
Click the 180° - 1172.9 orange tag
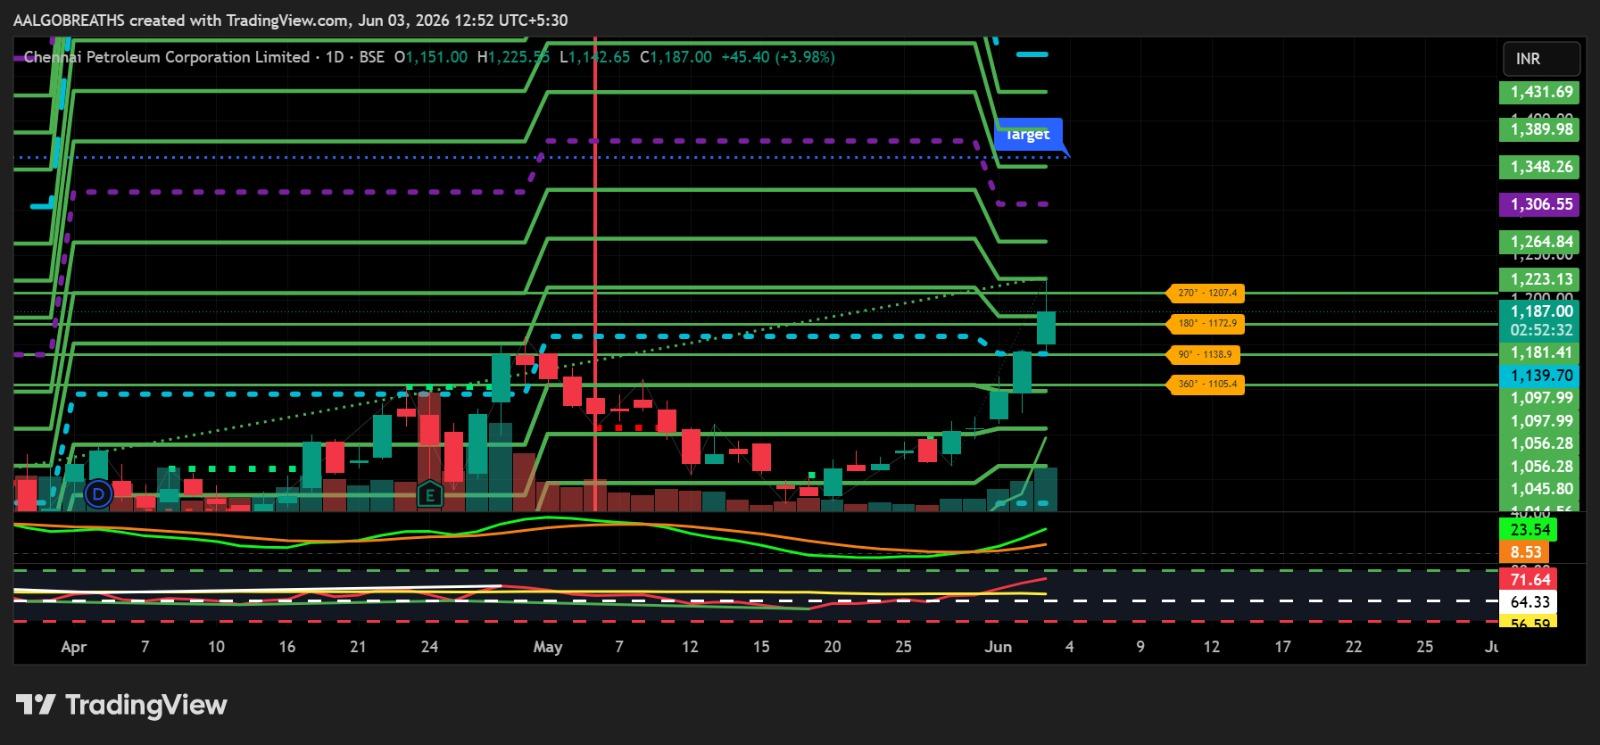point(1206,324)
